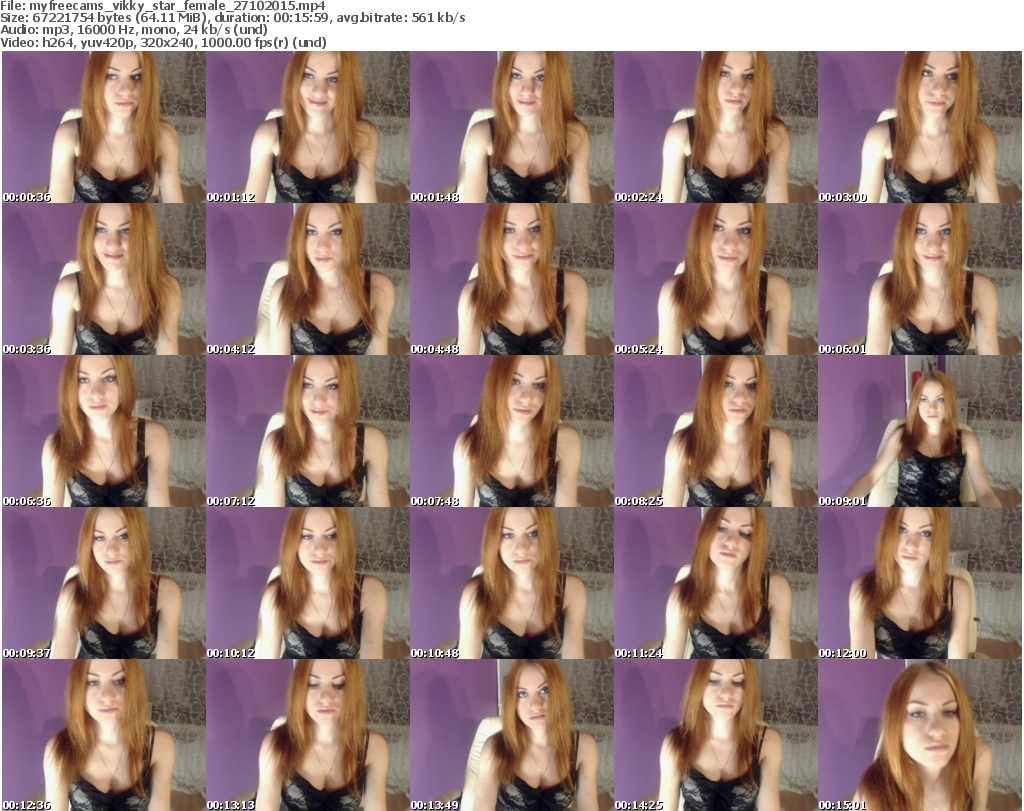Click the frame labeled 00:12:36
This screenshot has height=811, width=1024.
[104, 735]
